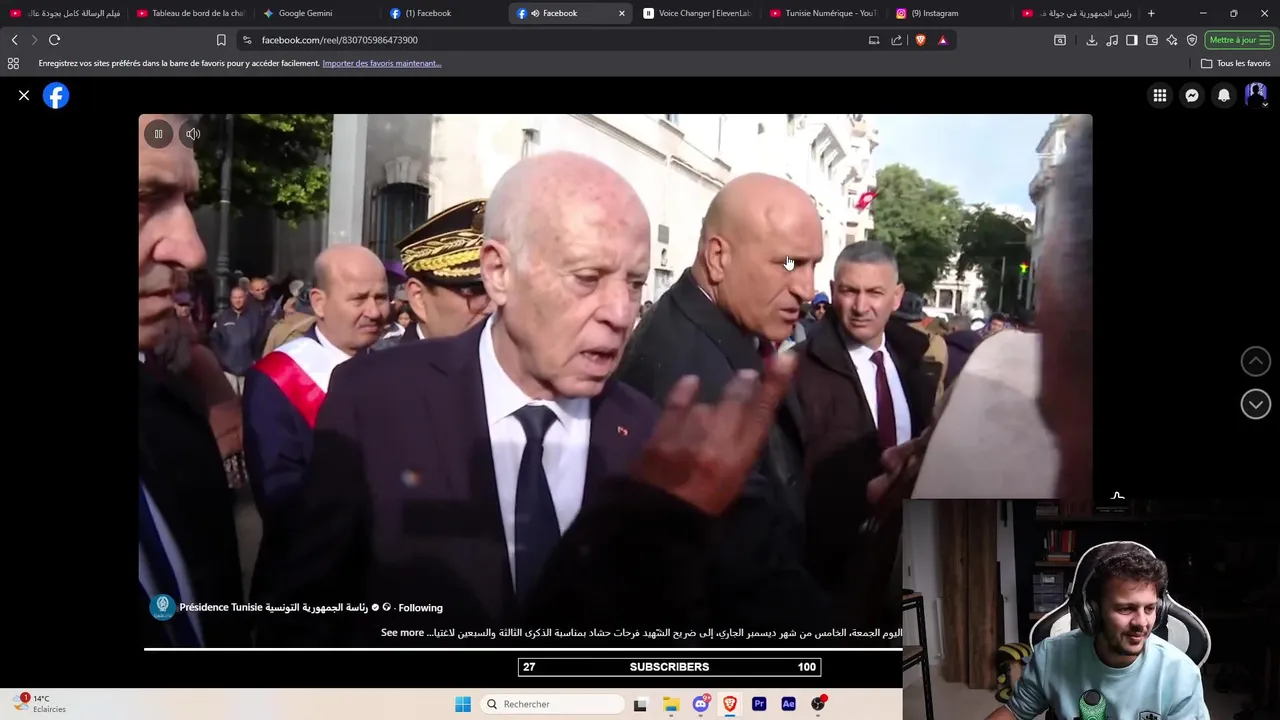
Task: Mute the reel audio
Action: [193, 134]
